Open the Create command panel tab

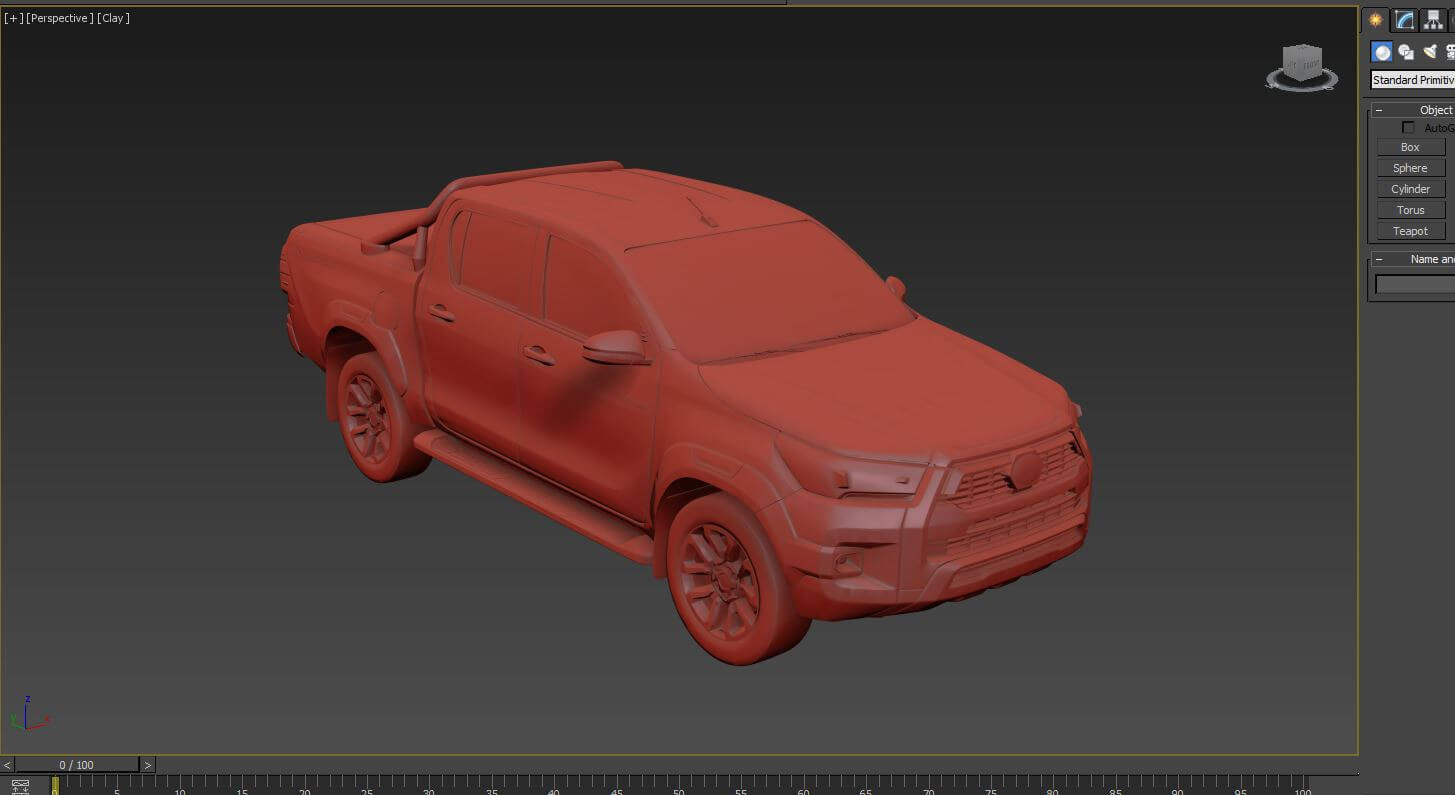click(1376, 19)
